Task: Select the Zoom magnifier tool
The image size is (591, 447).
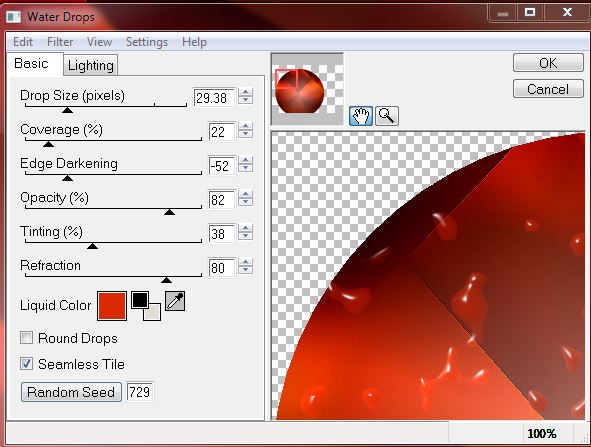Action: tap(387, 116)
